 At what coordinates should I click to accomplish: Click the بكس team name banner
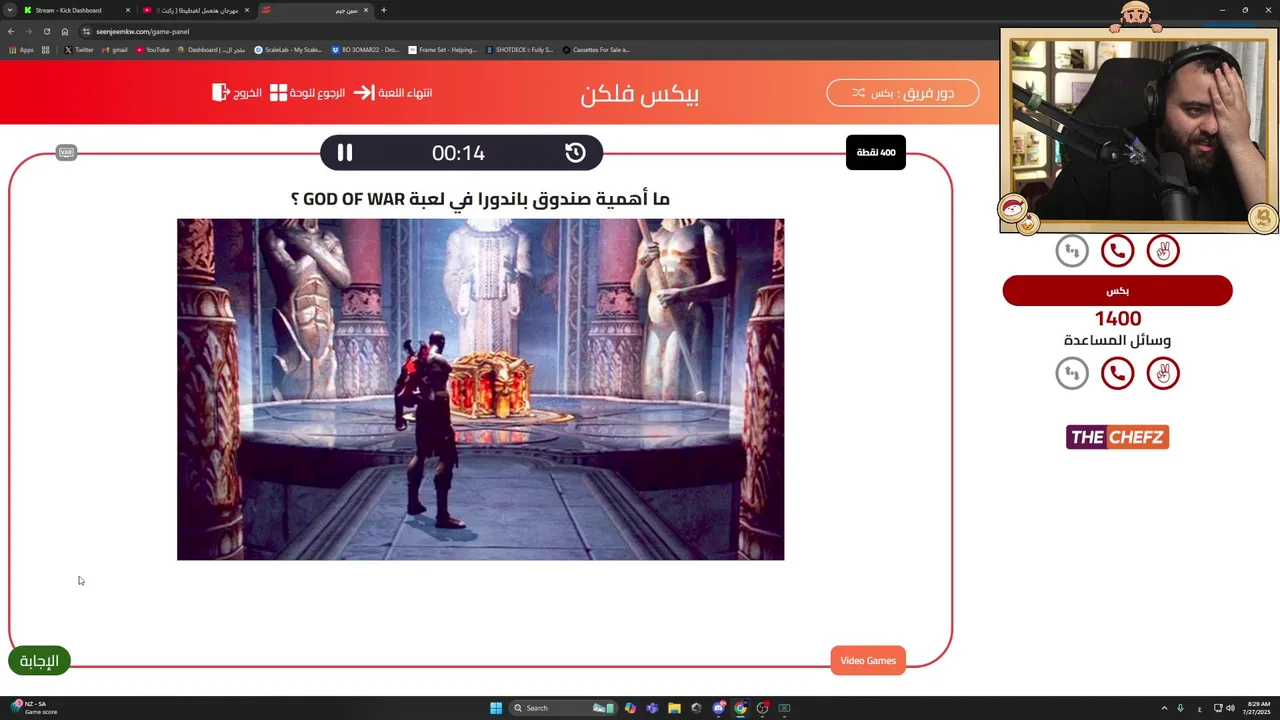(x=1117, y=290)
